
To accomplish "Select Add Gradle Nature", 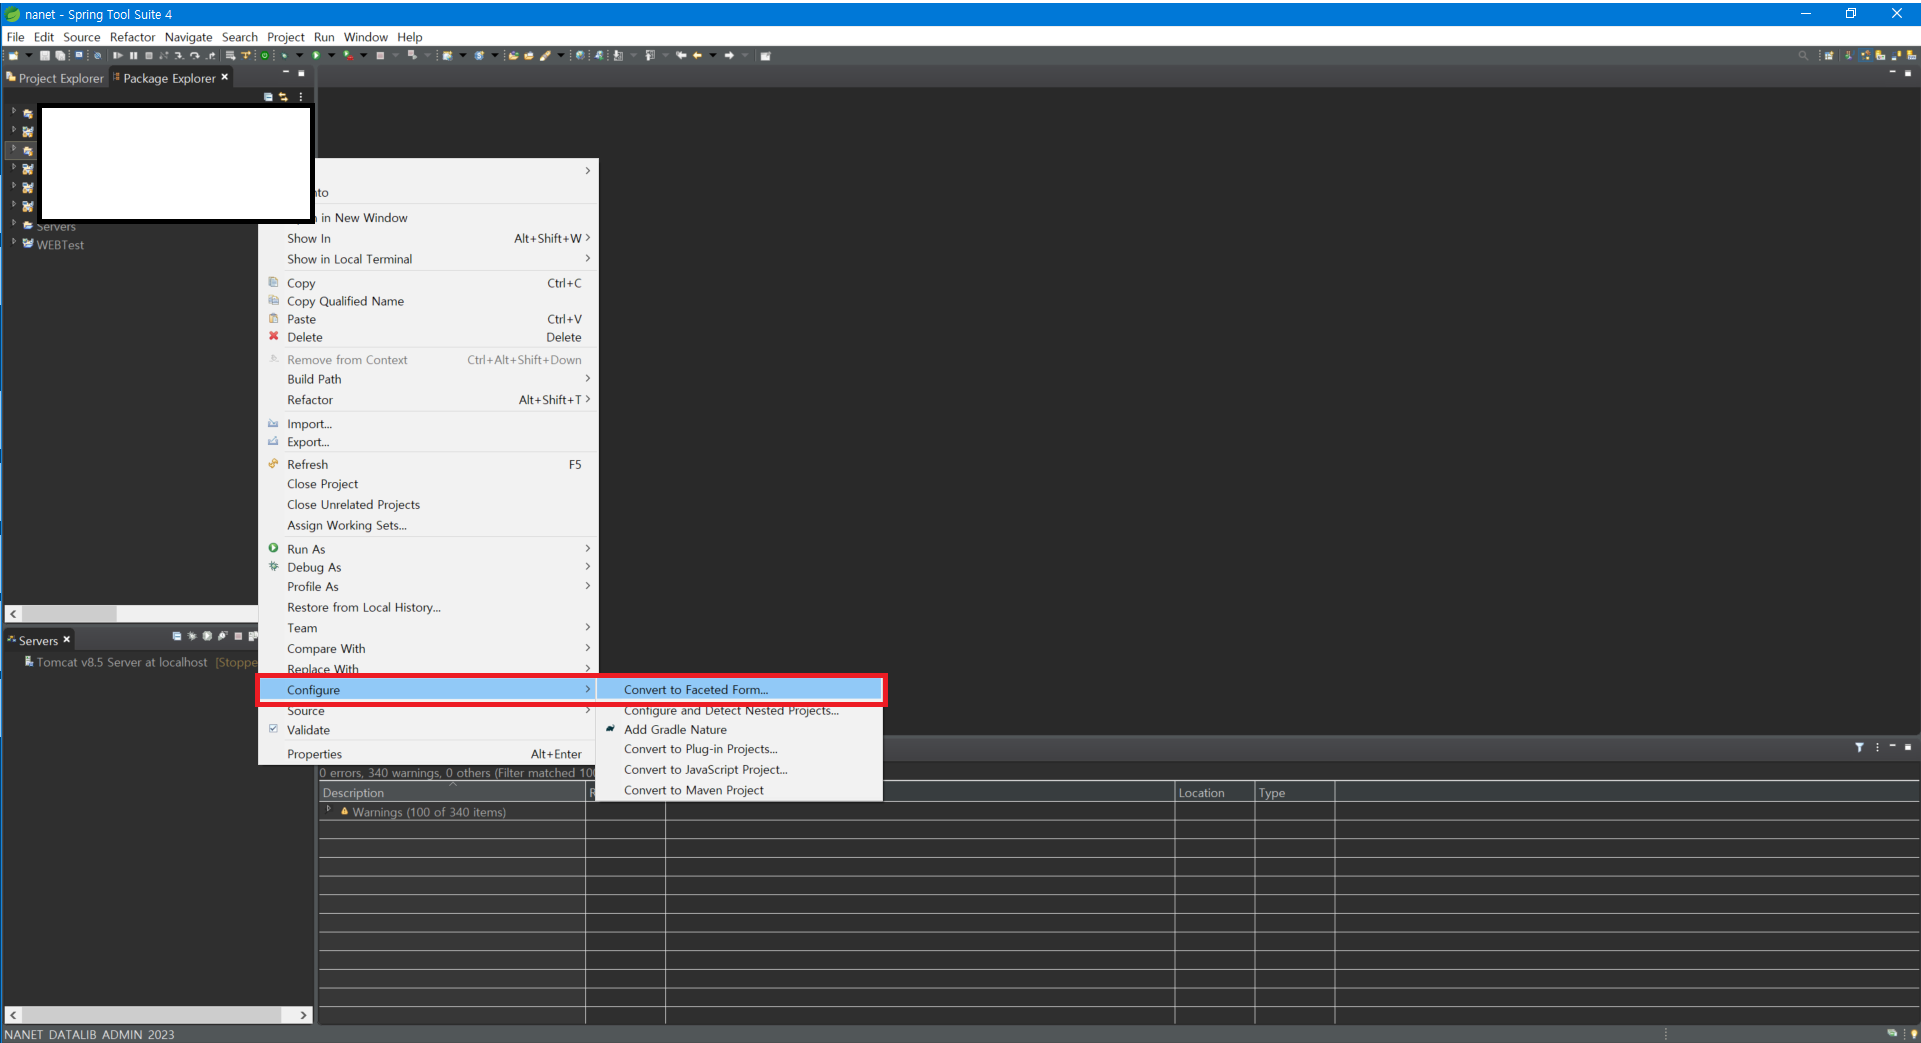I will click(x=740, y=730).
